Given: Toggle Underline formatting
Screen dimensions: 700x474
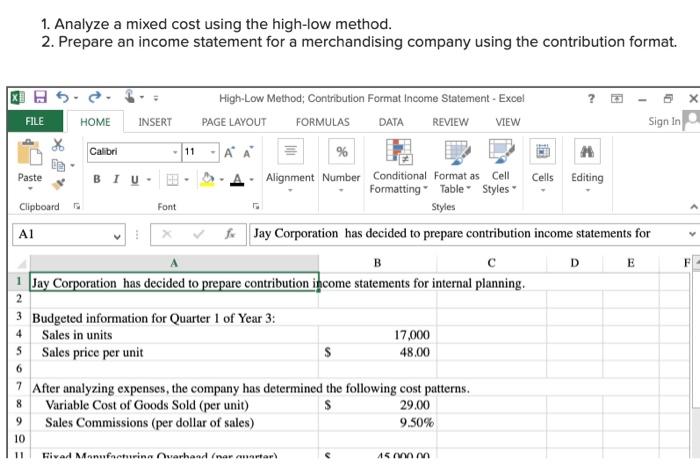Looking at the screenshot, I should (x=135, y=180).
